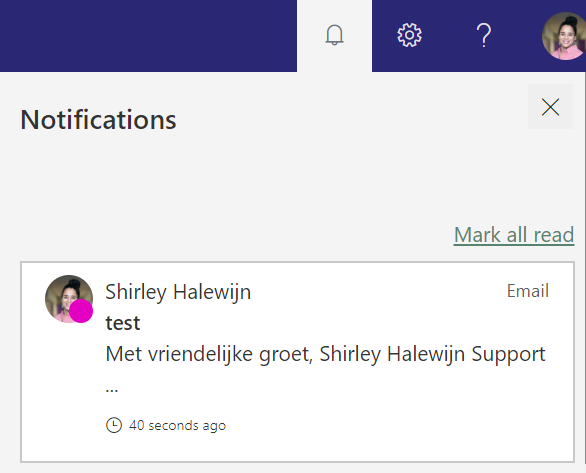The width and height of the screenshot is (586, 473).
Task: Select the sender name Shirley Halewijn
Action: tap(178, 292)
